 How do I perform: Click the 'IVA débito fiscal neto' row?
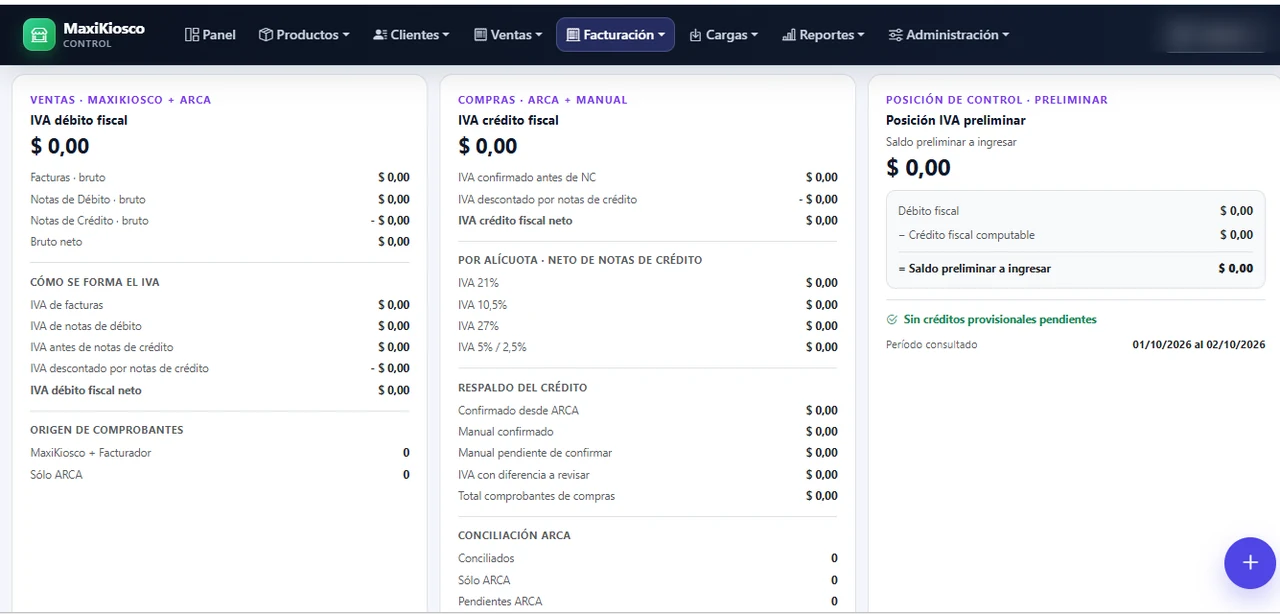pyautogui.click(x=220, y=390)
